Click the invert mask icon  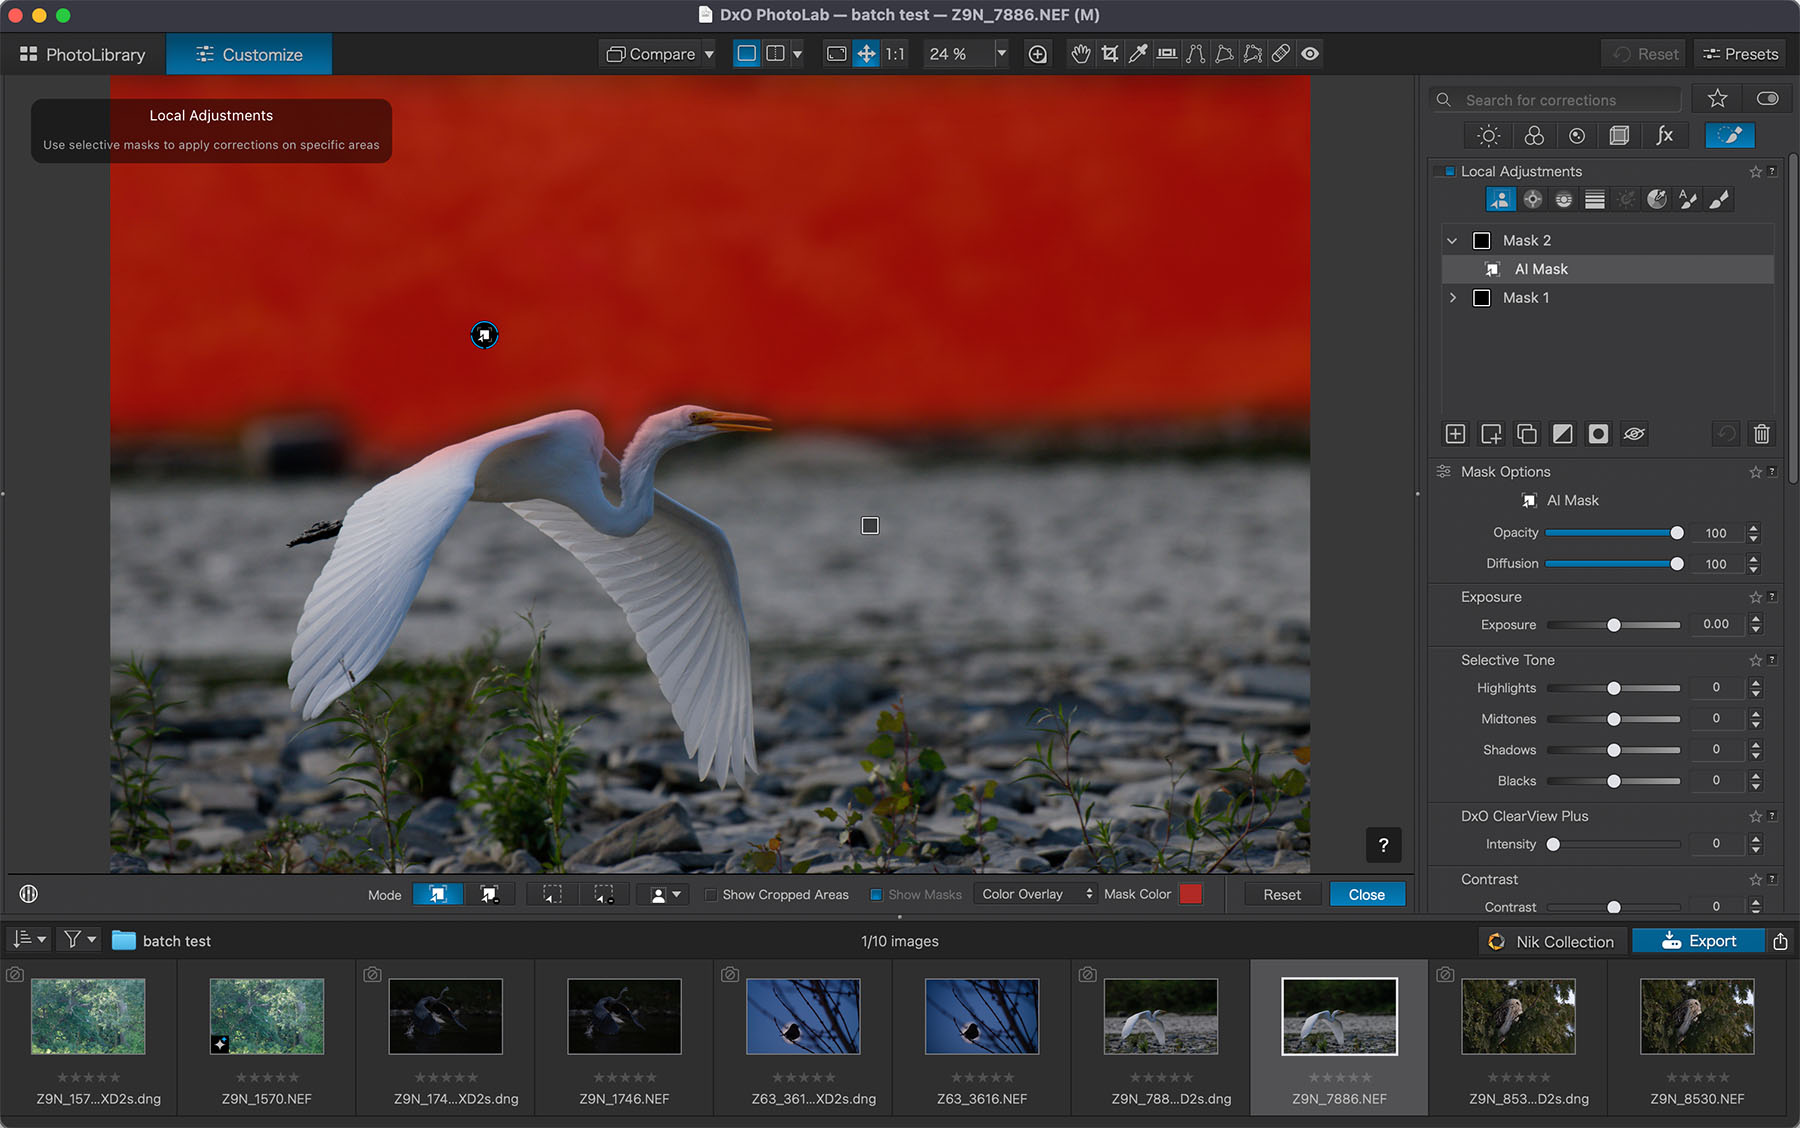point(1562,434)
